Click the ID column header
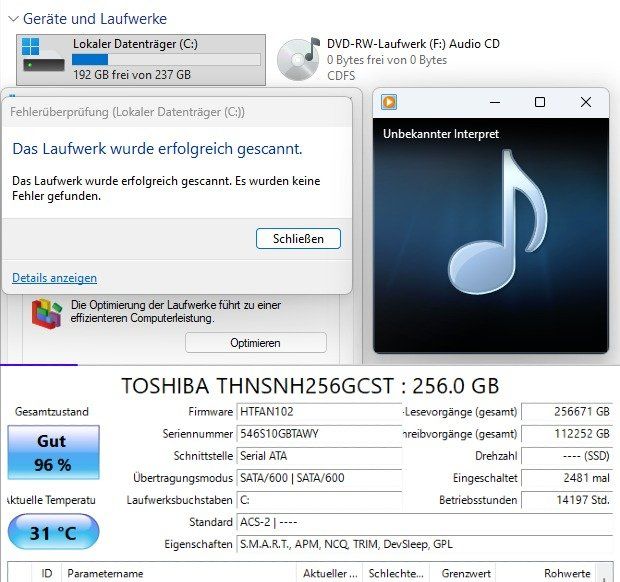Image resolution: width=620 pixels, height=582 pixels. [x=47, y=573]
